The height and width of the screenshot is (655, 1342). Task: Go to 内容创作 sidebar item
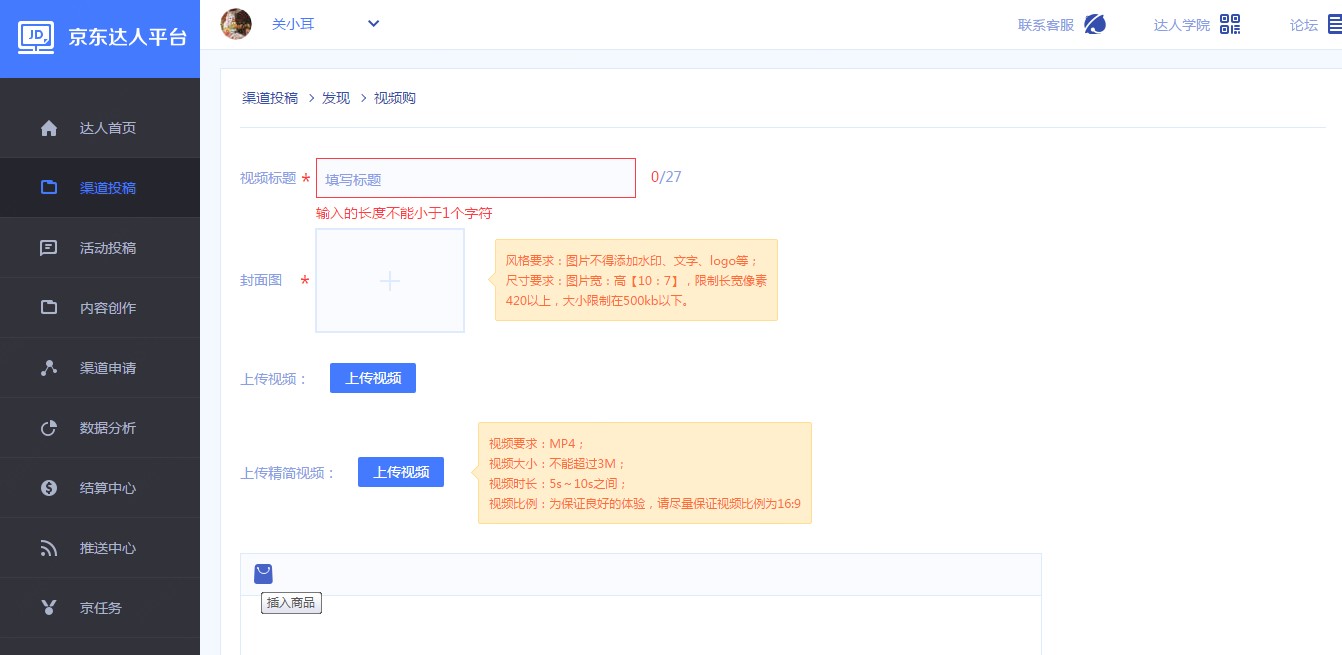point(108,308)
